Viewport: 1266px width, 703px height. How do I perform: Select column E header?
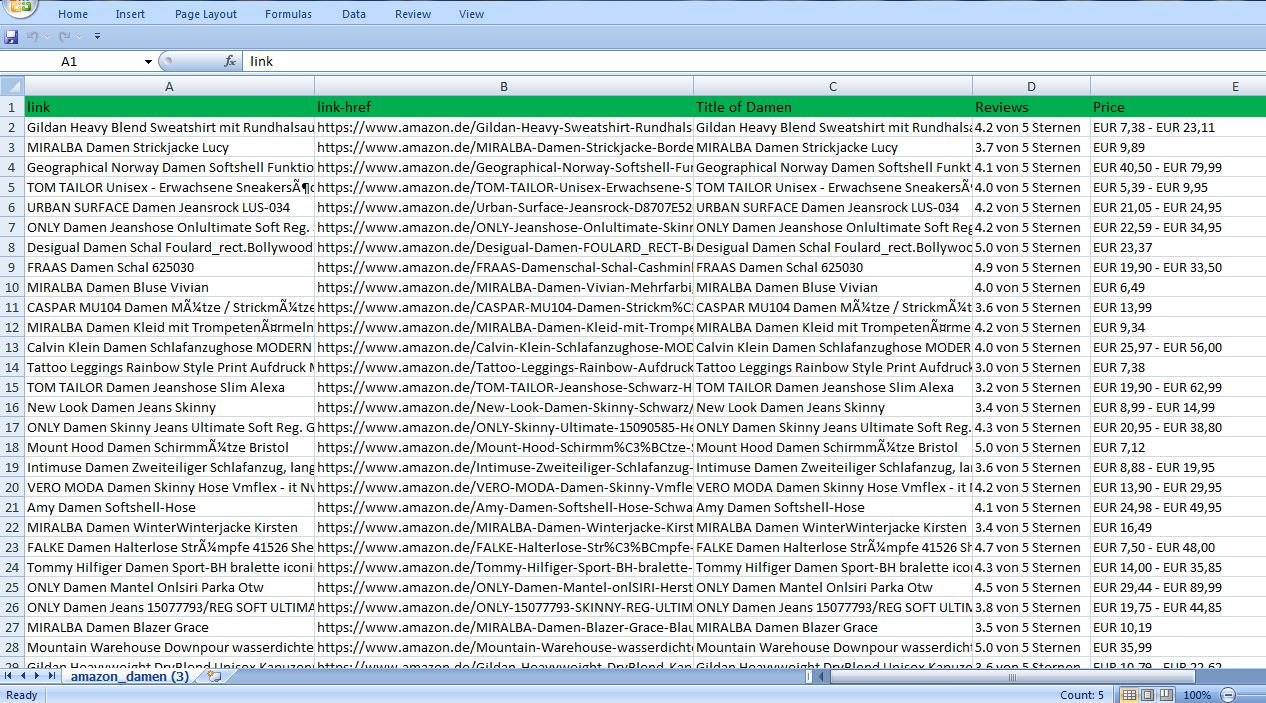pyautogui.click(x=1178, y=87)
